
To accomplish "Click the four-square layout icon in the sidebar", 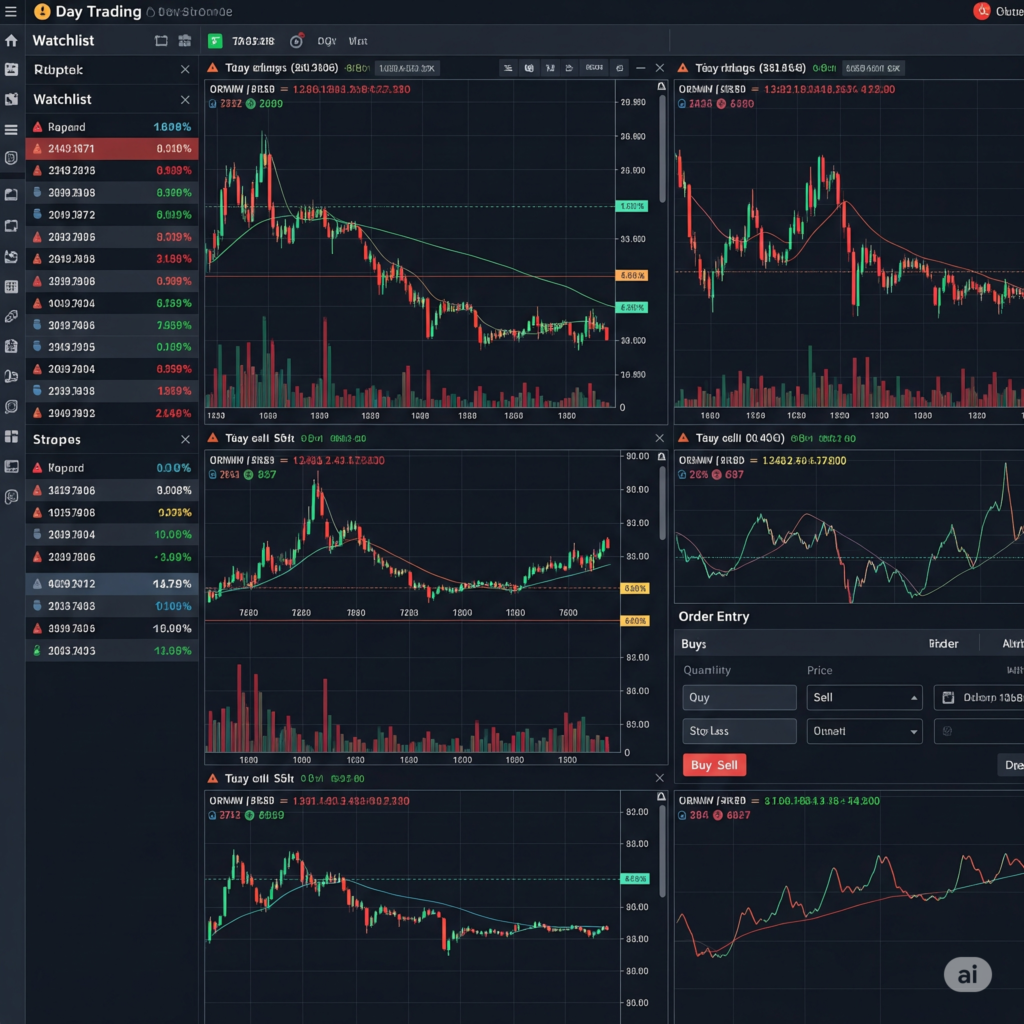I will pyautogui.click(x=11, y=437).
